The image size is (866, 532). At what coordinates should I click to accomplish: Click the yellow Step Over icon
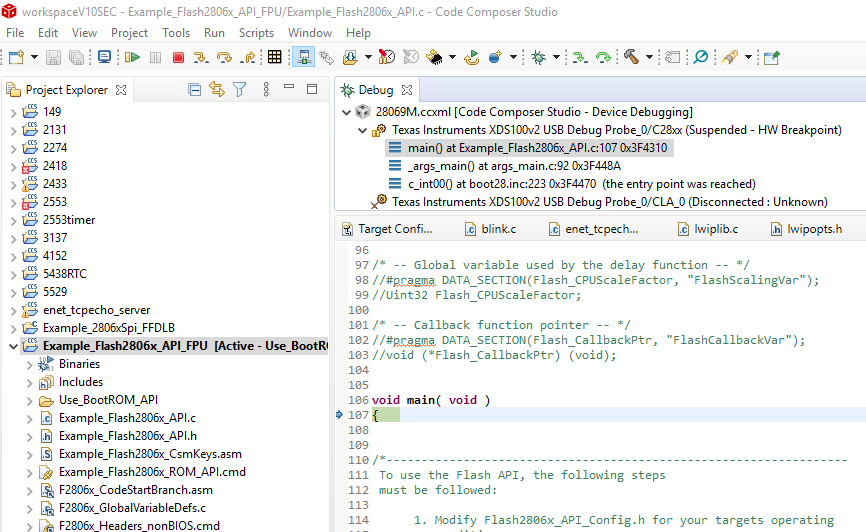pos(224,57)
